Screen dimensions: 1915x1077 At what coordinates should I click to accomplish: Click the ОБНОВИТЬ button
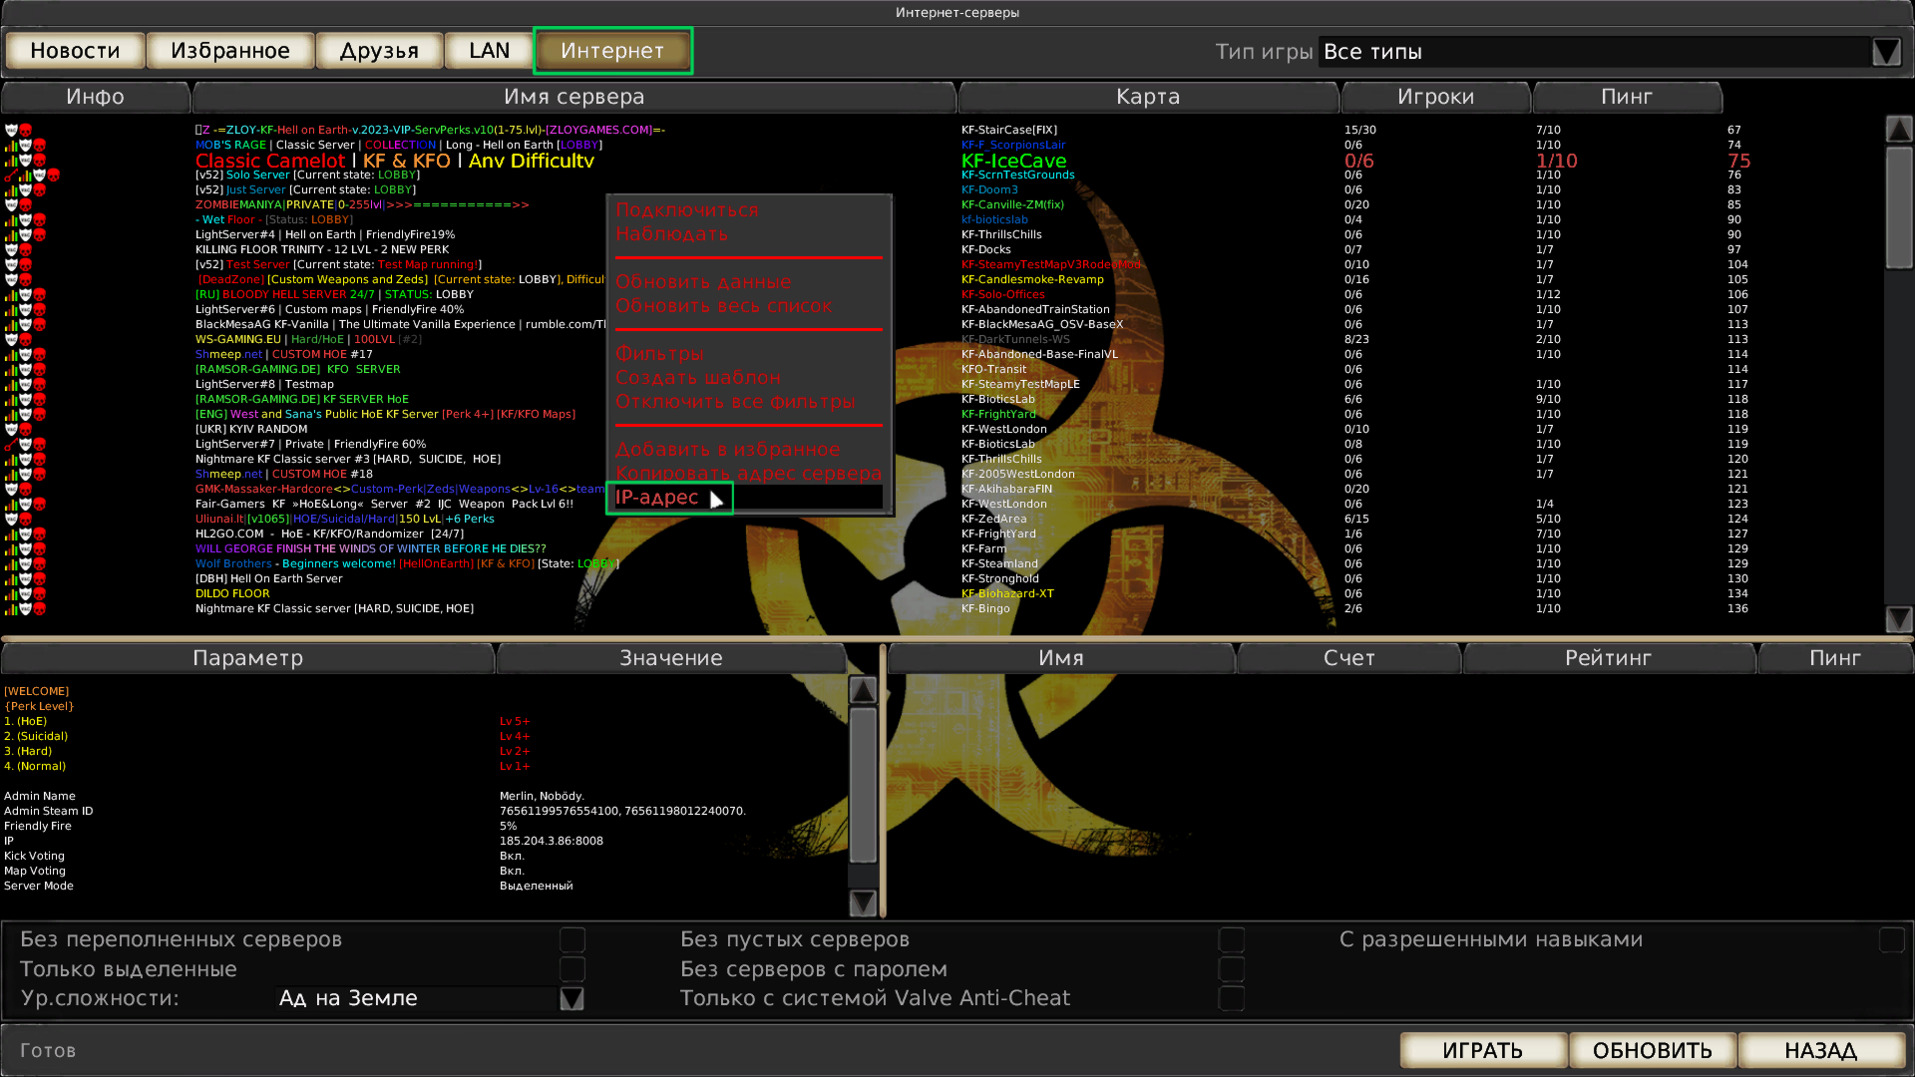tap(1652, 1050)
